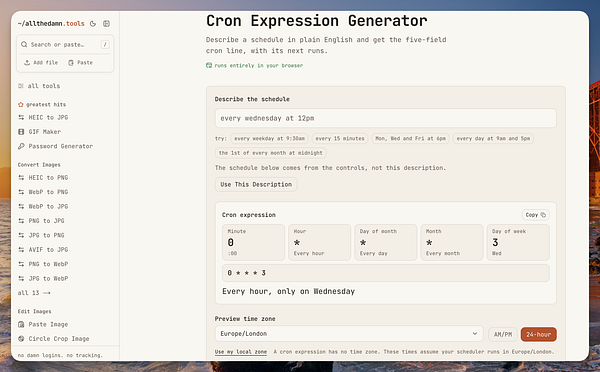The height and width of the screenshot is (372, 600).
Task: Try 'every day at 9am and 5pm' suggestion
Action: [493, 139]
